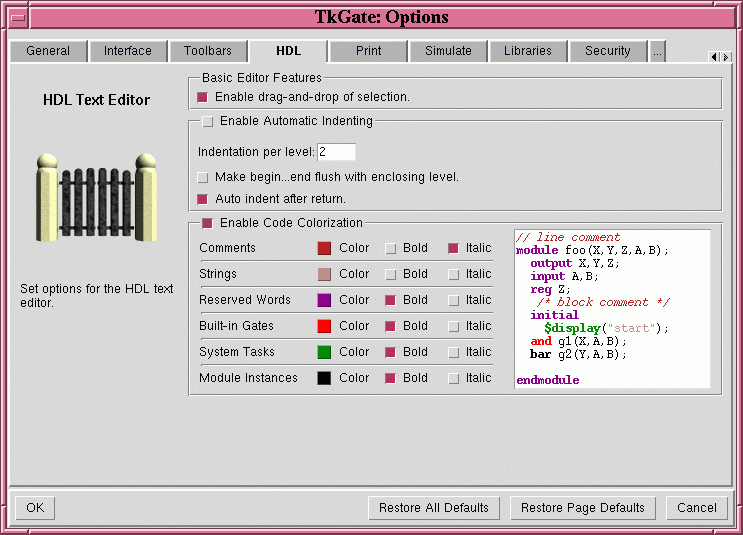Viewport: 743px width, 535px height.
Task: Toggle Enable Code Colorization checkbox
Action: [208, 223]
